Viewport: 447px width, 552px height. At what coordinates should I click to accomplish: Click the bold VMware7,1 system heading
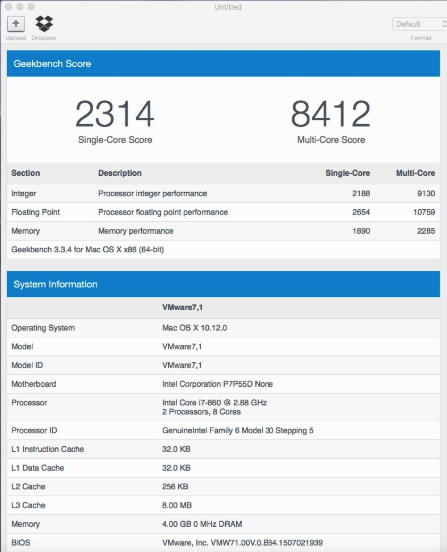(182, 307)
